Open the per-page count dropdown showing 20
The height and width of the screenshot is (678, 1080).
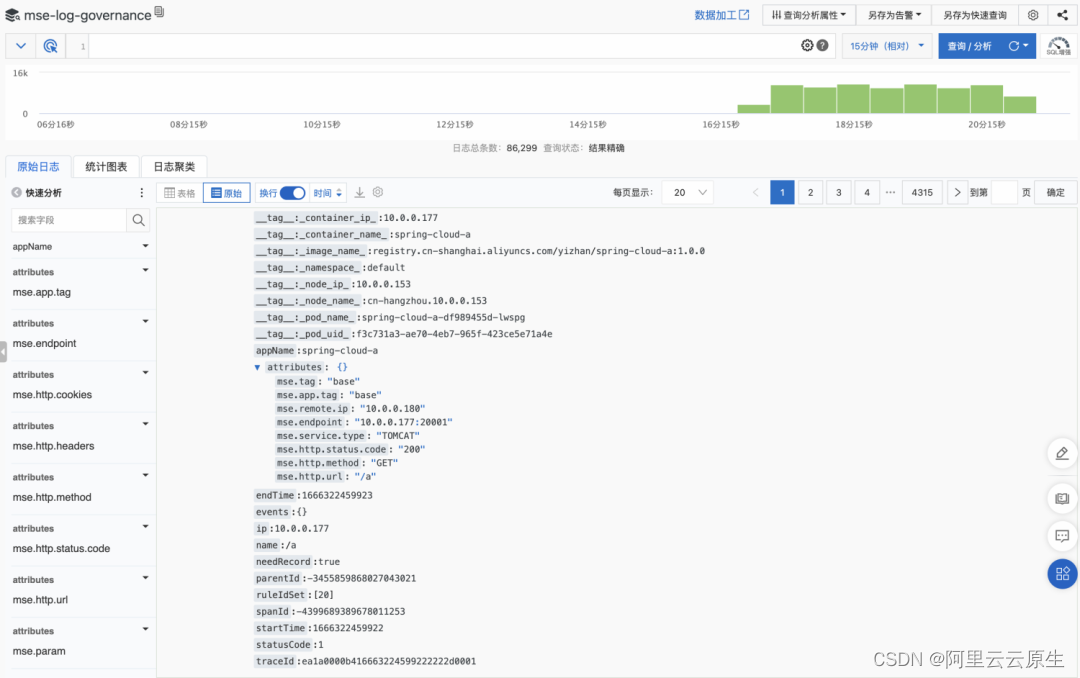[687, 193]
